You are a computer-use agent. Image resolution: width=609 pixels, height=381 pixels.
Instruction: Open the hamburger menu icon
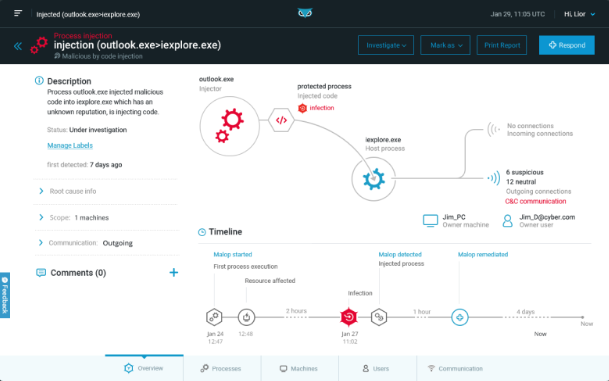tap(18, 14)
